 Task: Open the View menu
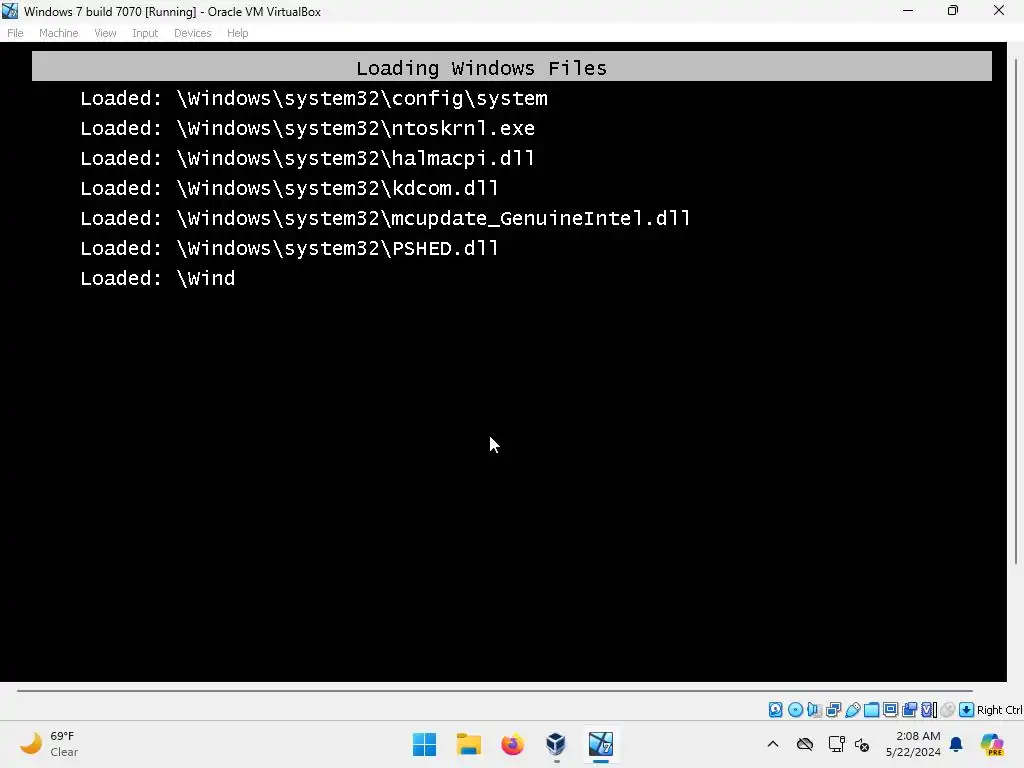[x=105, y=33]
